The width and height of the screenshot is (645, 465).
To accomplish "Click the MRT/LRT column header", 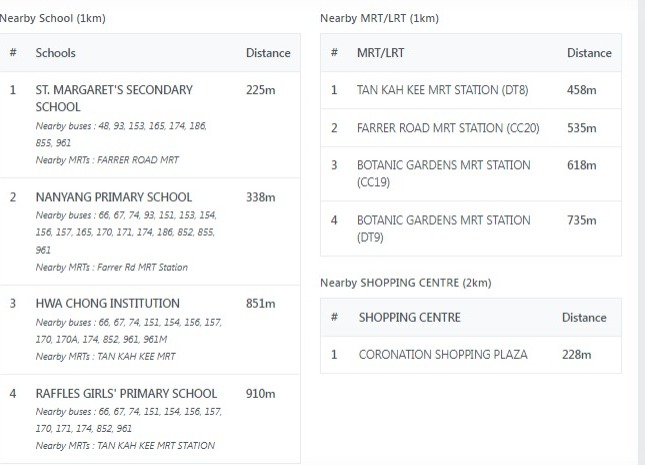I will tap(380, 52).
